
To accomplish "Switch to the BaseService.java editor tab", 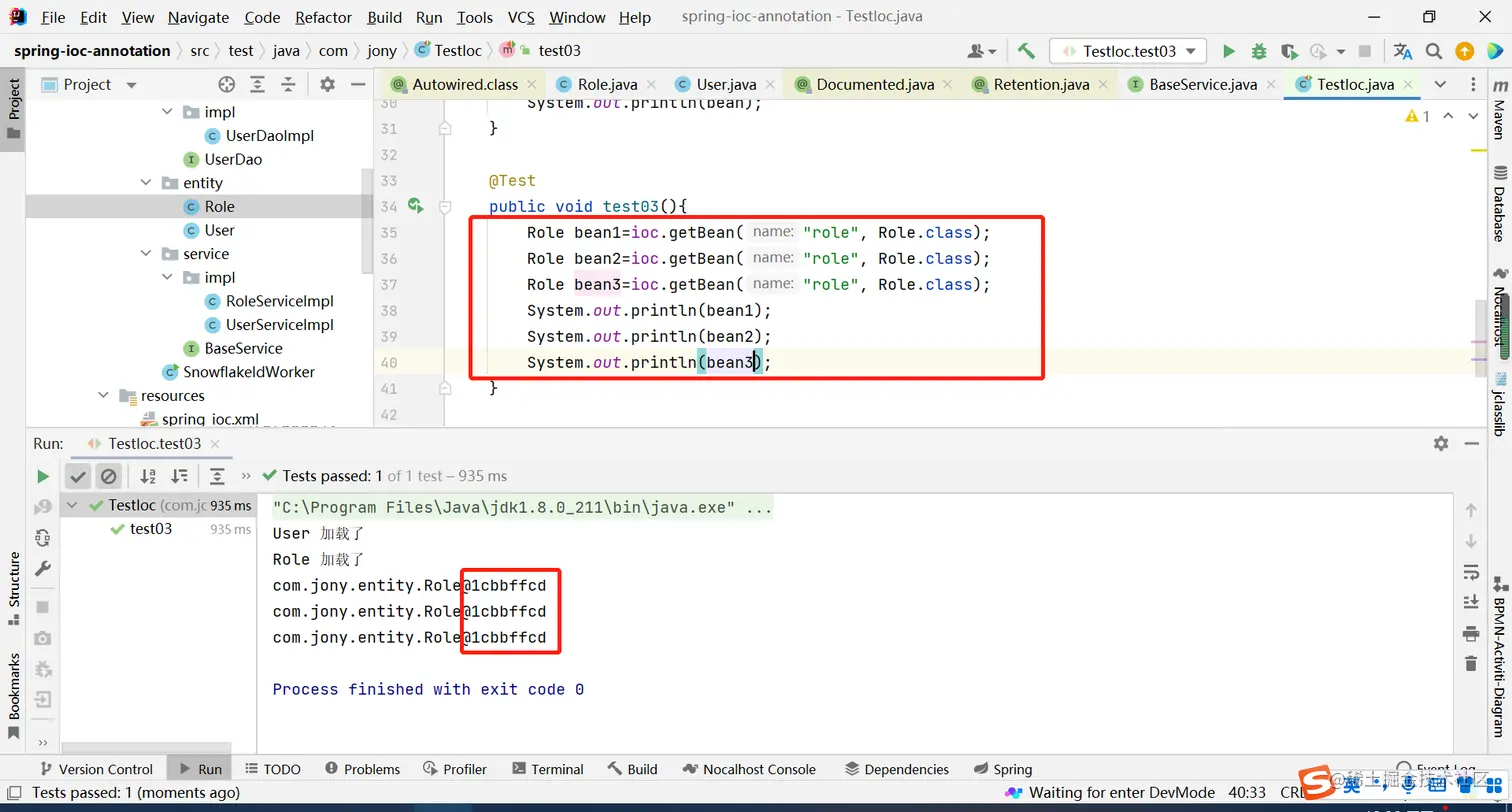I will coord(1202,84).
